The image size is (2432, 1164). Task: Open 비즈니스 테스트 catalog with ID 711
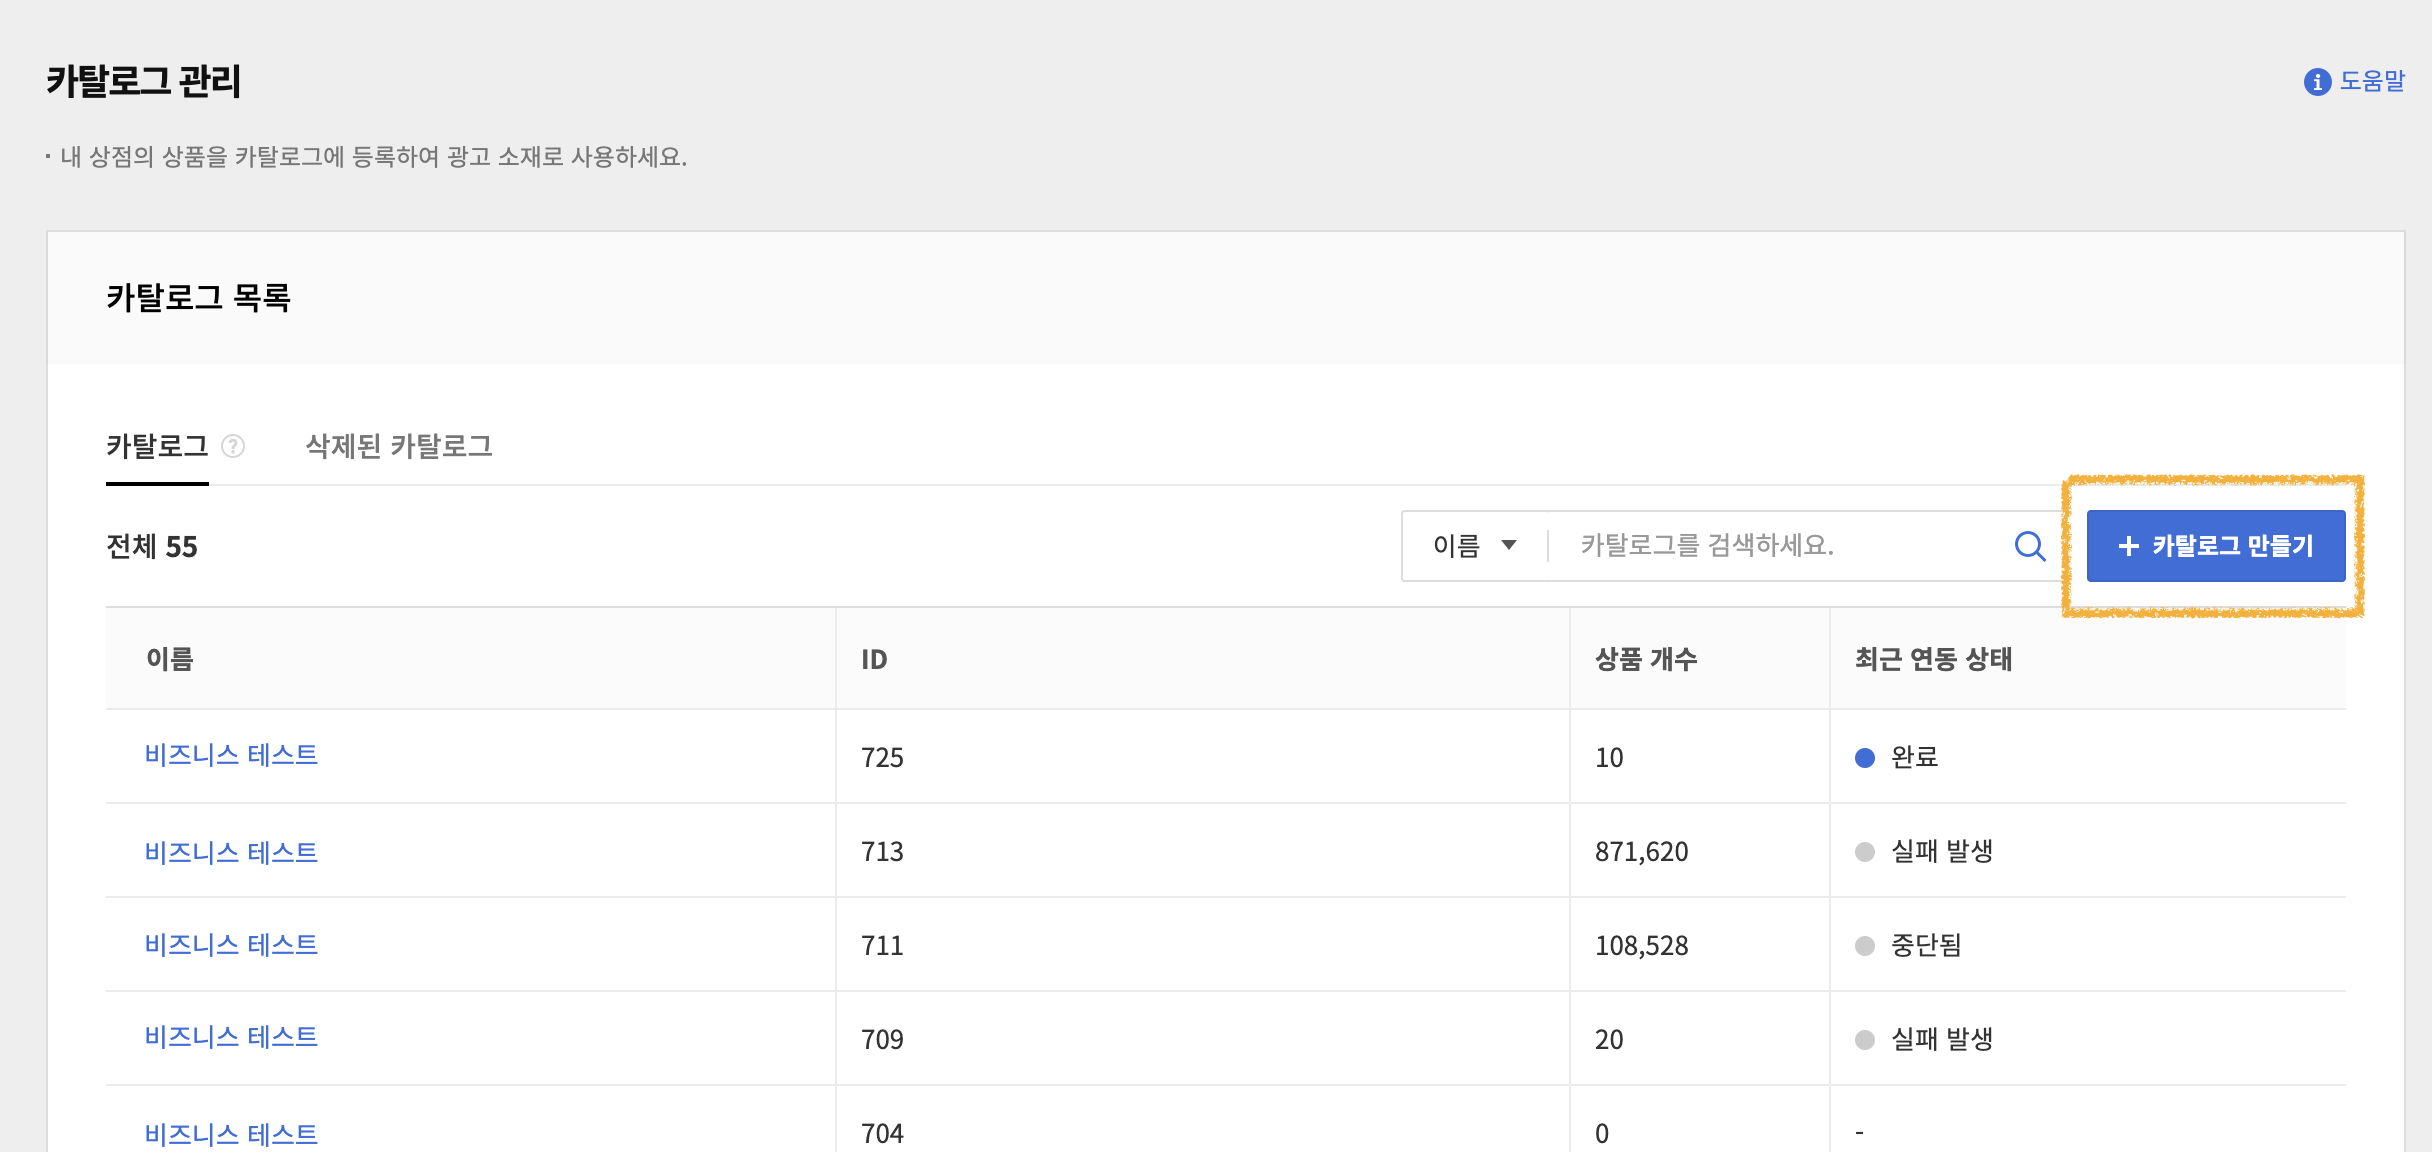click(231, 944)
